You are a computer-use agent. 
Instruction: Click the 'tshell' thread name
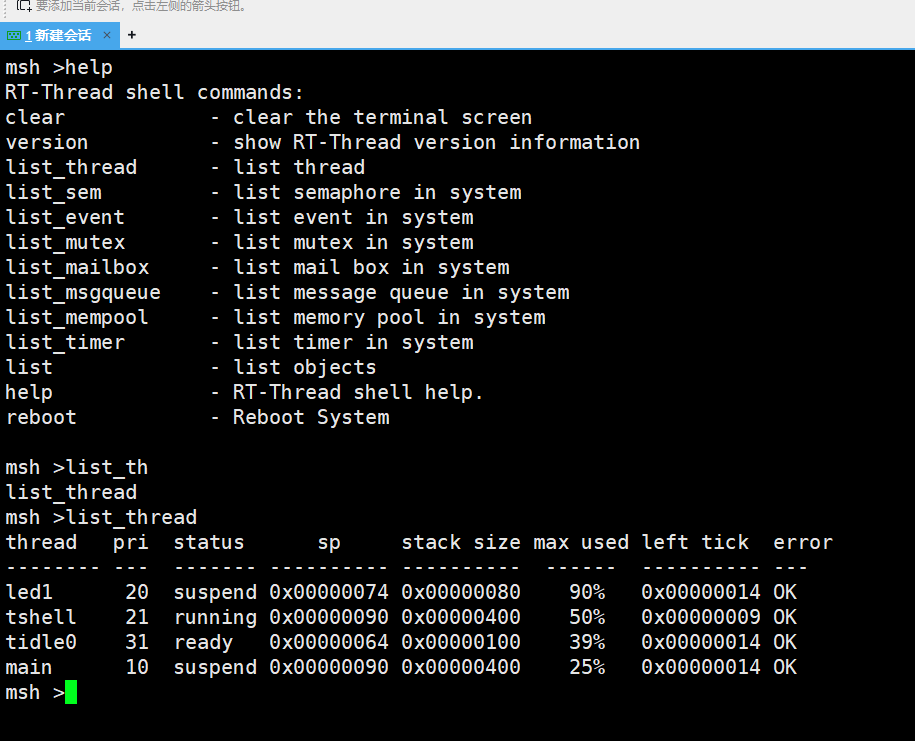tap(41, 617)
